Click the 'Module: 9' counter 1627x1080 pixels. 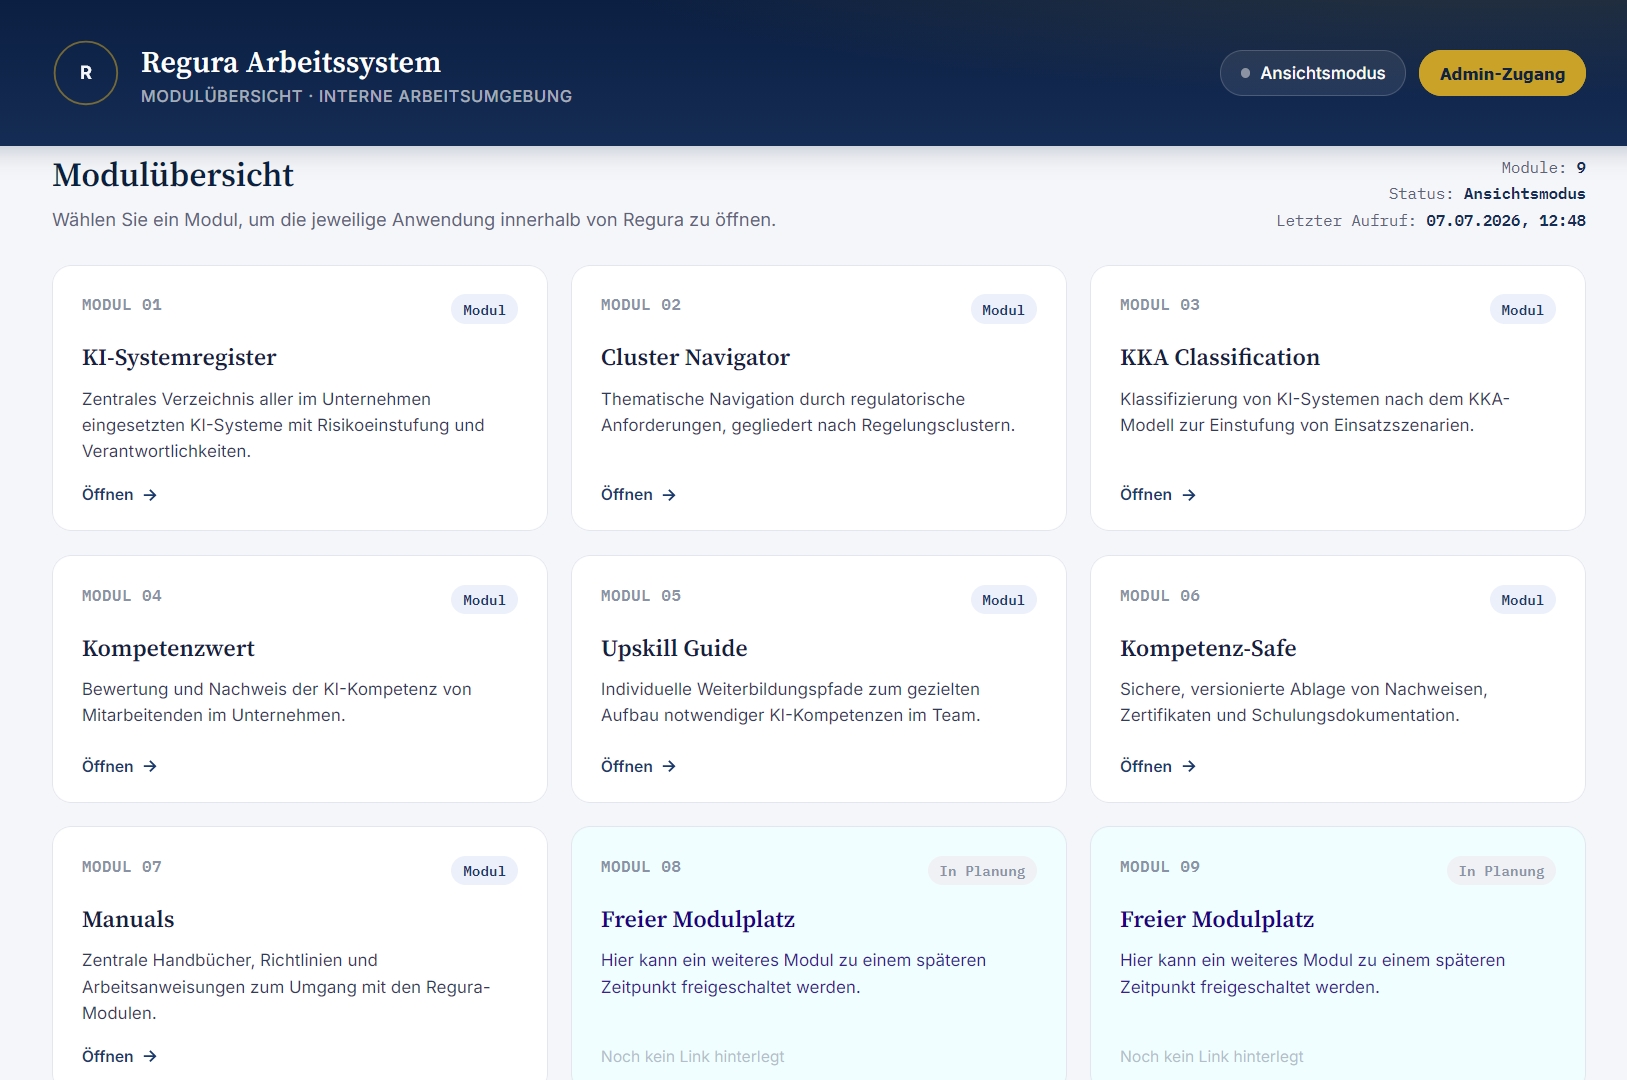1543,167
